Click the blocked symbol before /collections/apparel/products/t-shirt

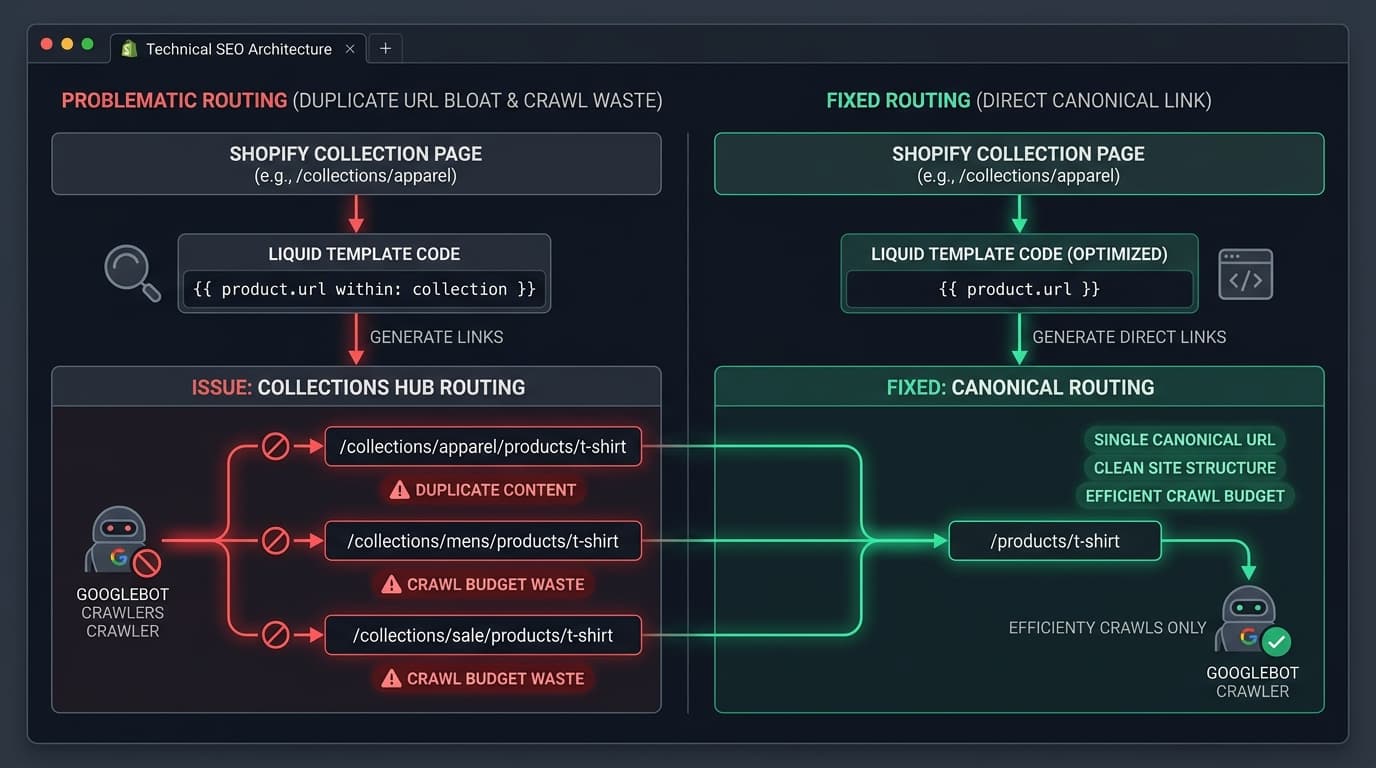coord(276,446)
